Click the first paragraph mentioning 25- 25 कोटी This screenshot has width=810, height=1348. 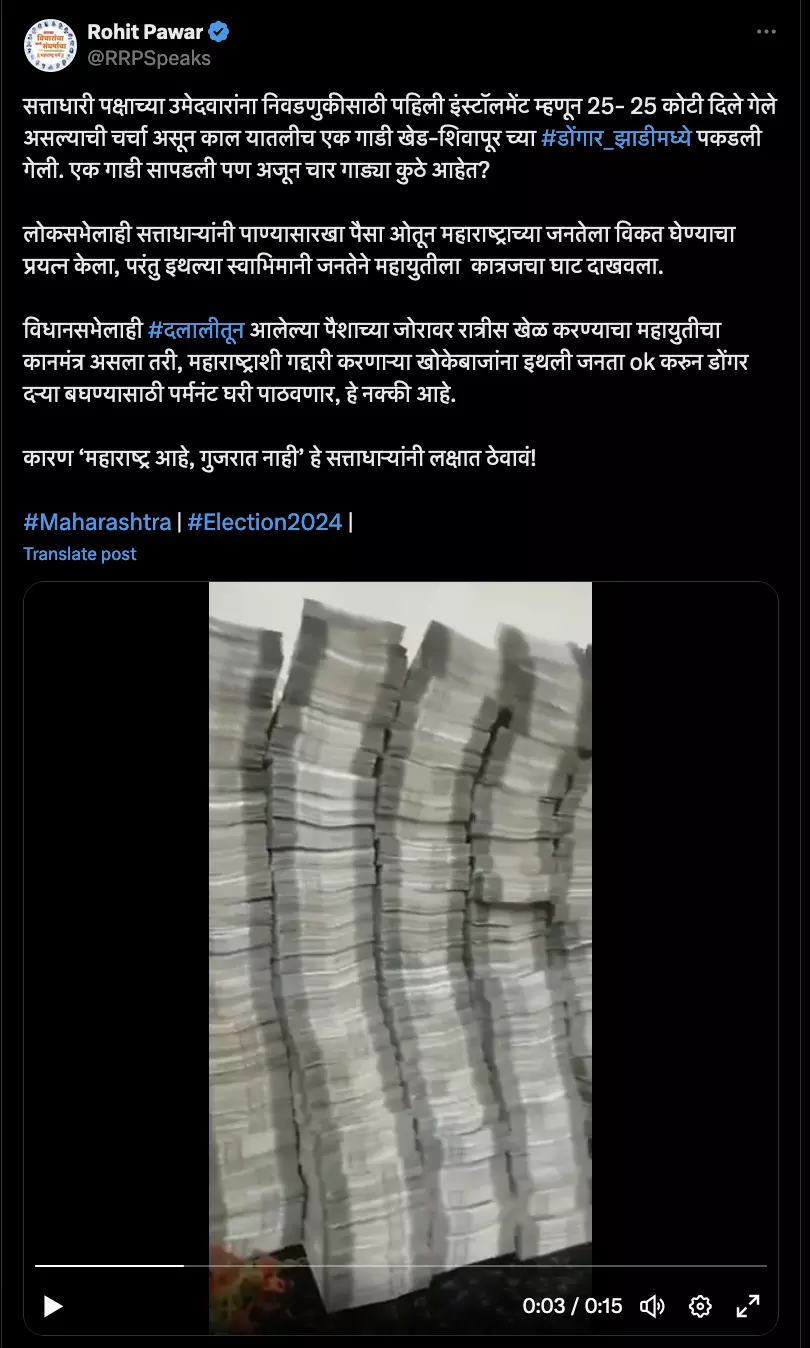[400, 139]
